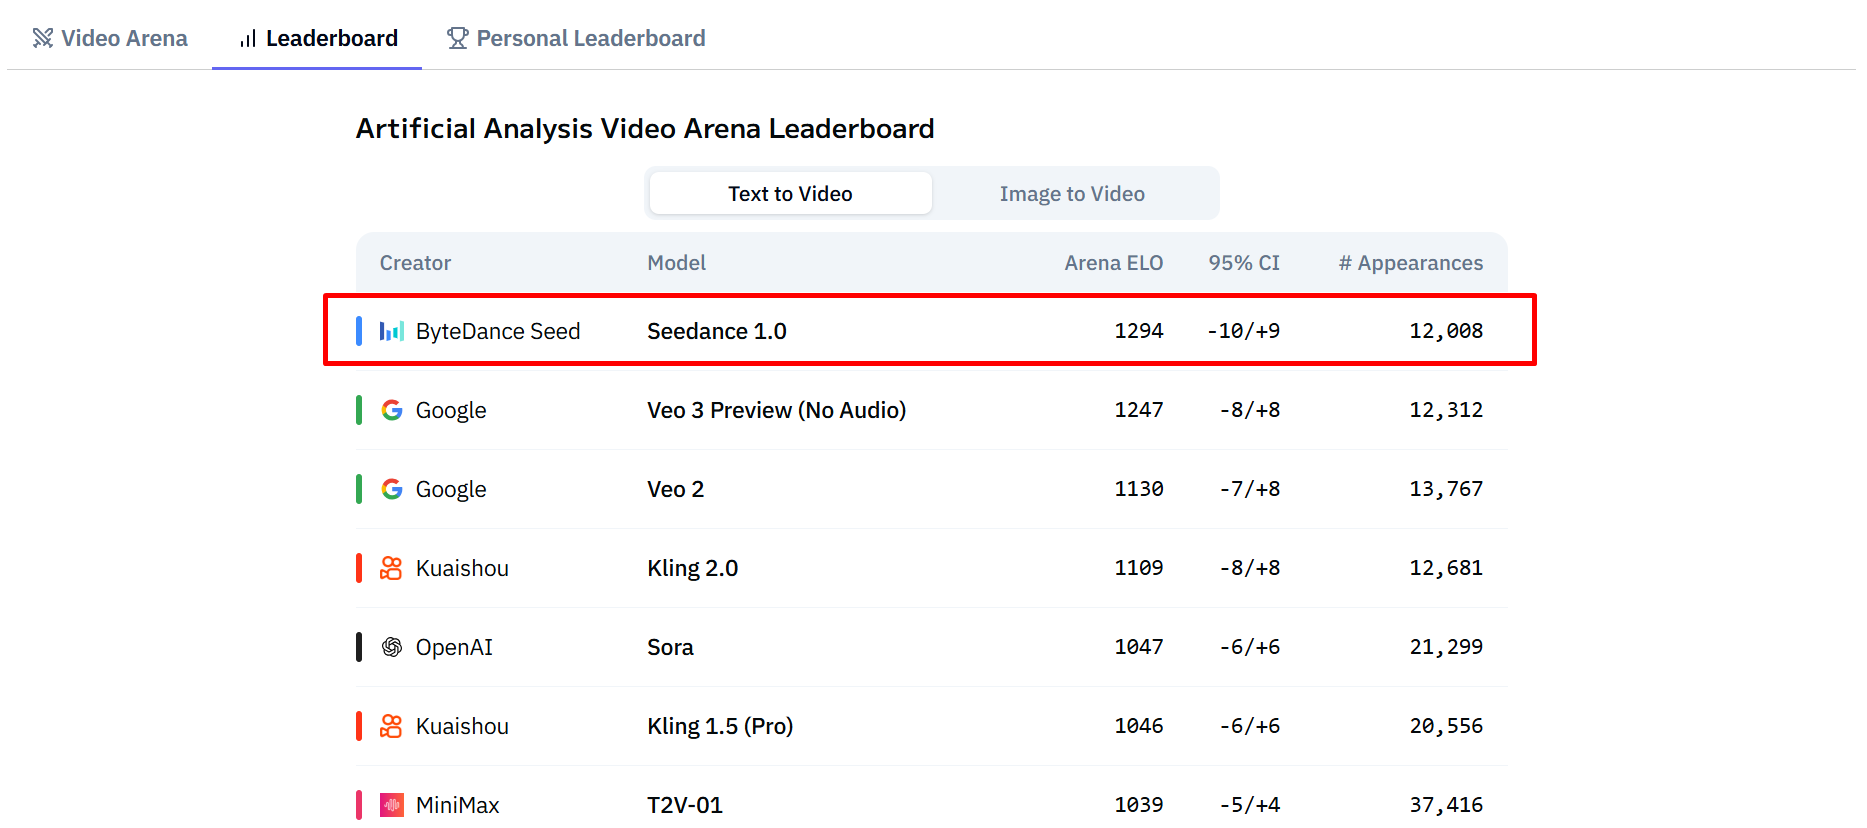Click the Google logo in Veo 2 row
Screen dimensions: 1867x828
(x=392, y=489)
